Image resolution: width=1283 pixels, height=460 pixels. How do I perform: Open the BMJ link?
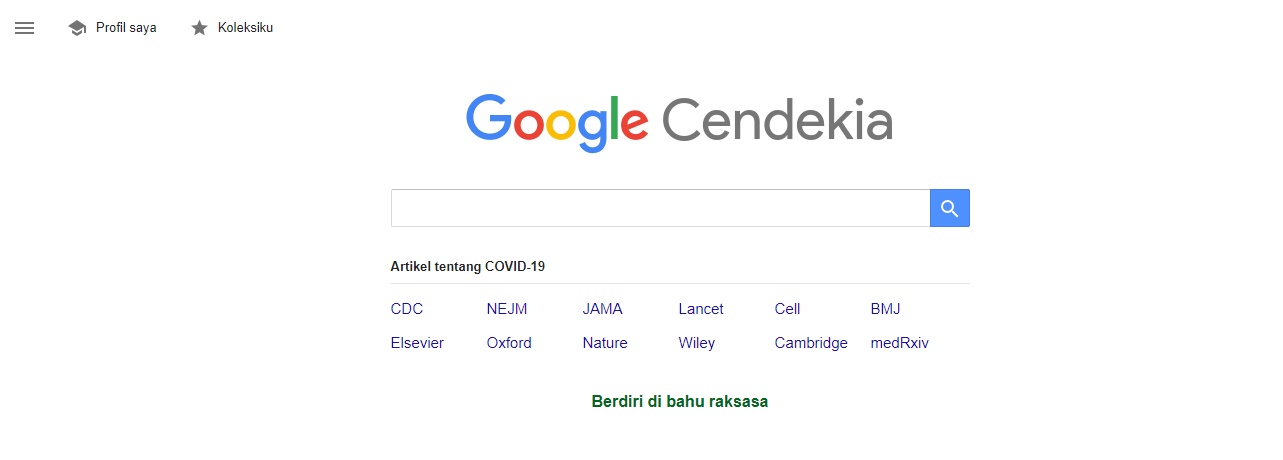[886, 309]
